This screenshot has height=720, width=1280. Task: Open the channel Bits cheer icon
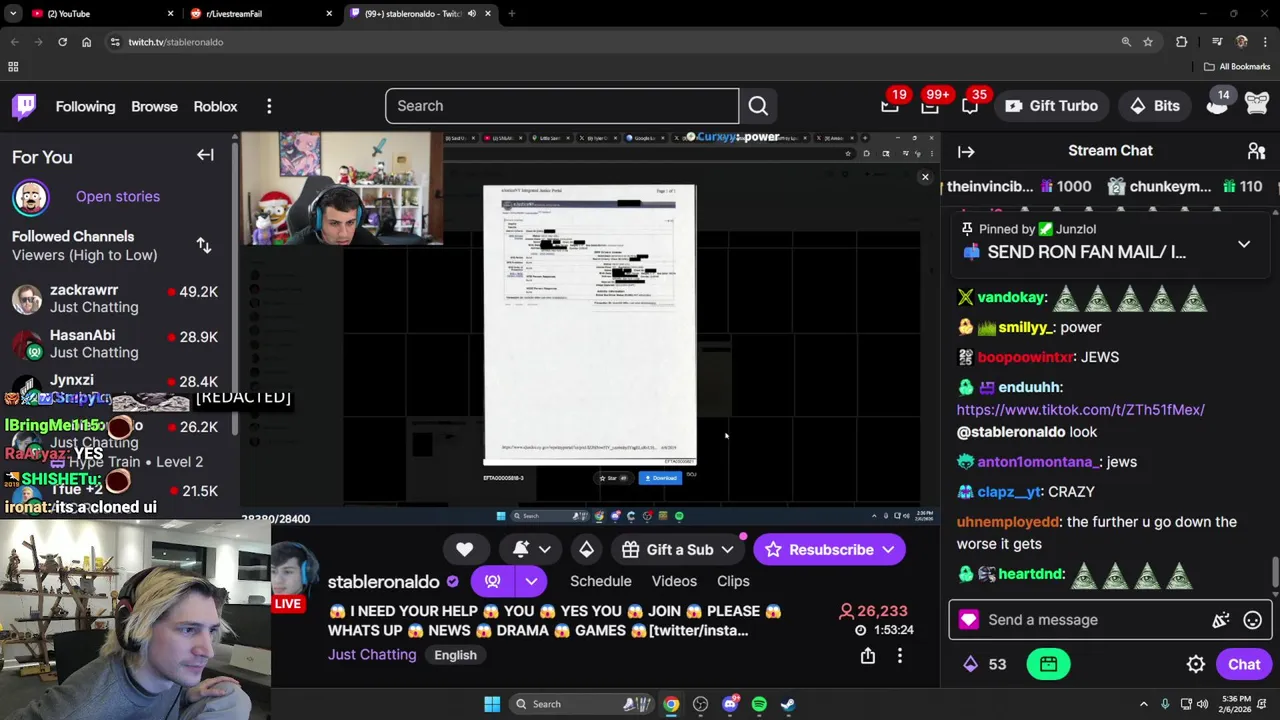point(586,549)
